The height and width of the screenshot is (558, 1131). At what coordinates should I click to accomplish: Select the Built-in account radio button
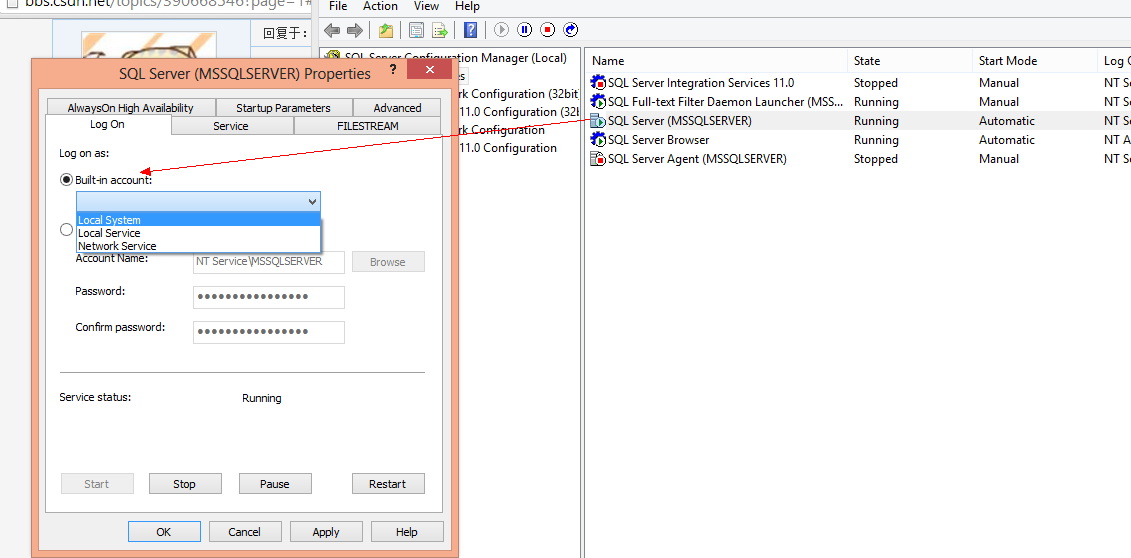click(x=66, y=180)
